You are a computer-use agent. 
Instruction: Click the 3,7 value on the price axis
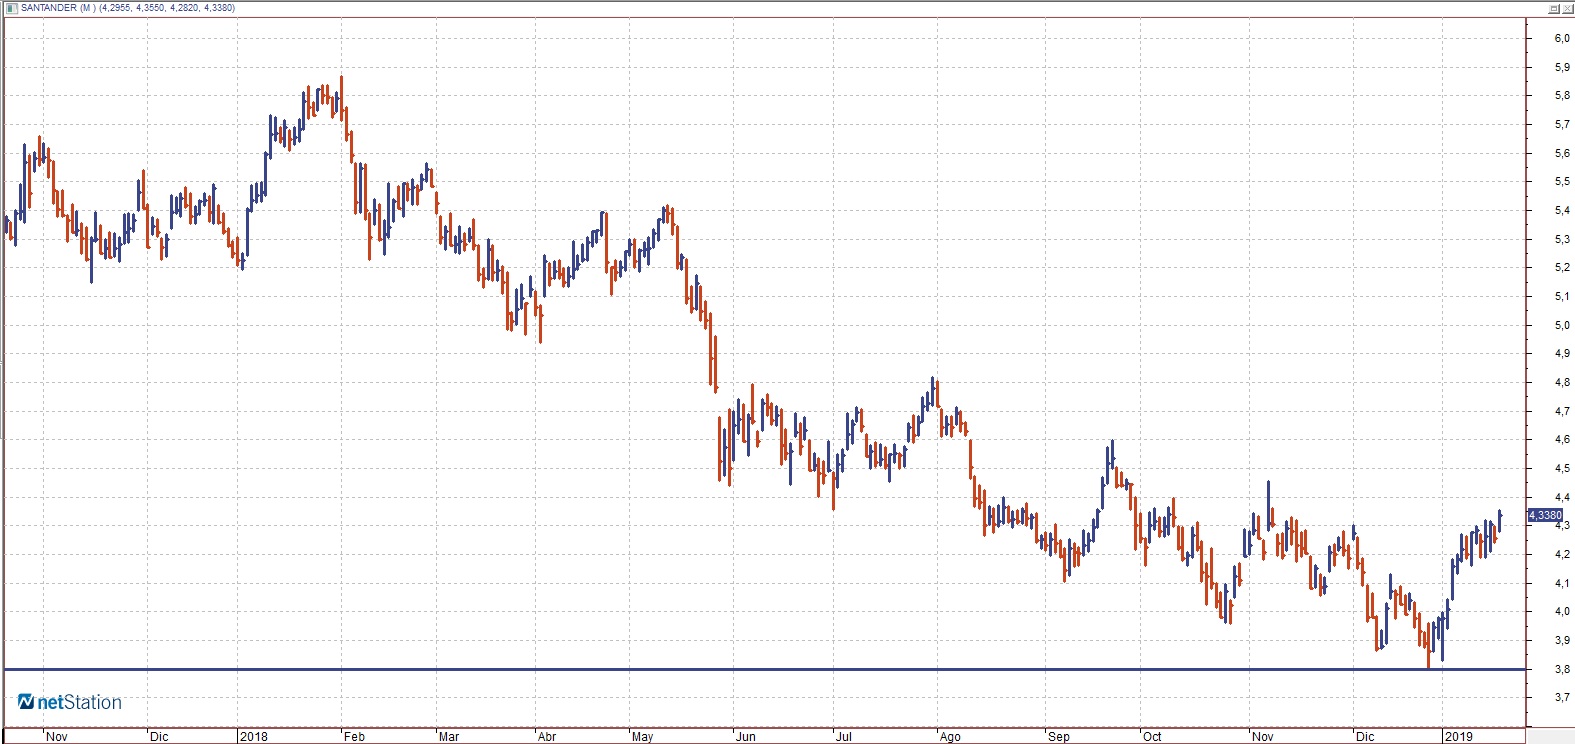(x=1562, y=698)
